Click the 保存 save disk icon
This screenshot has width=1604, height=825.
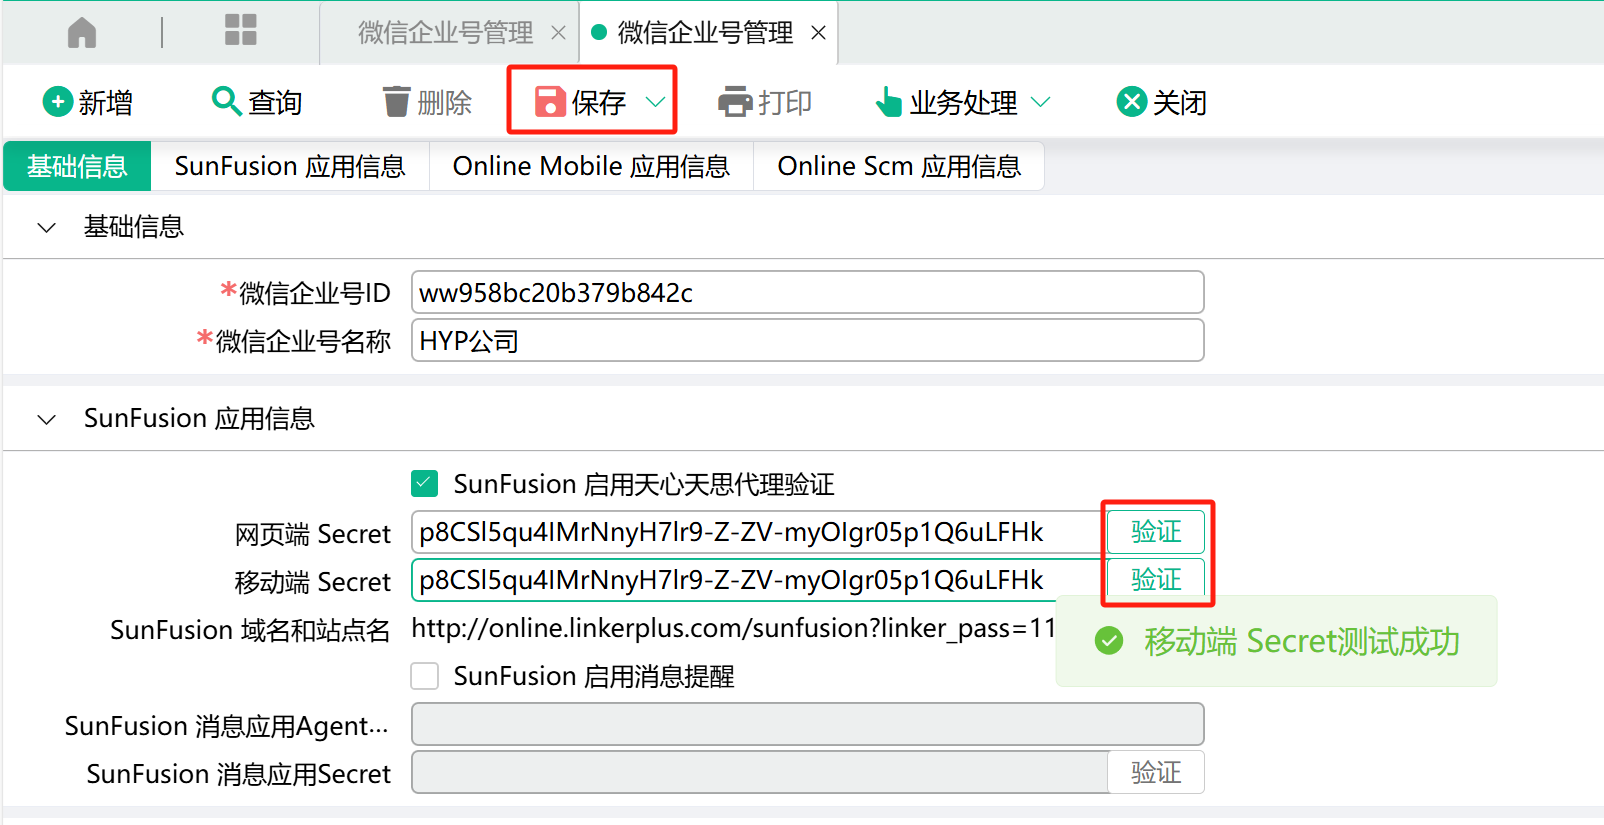click(550, 102)
